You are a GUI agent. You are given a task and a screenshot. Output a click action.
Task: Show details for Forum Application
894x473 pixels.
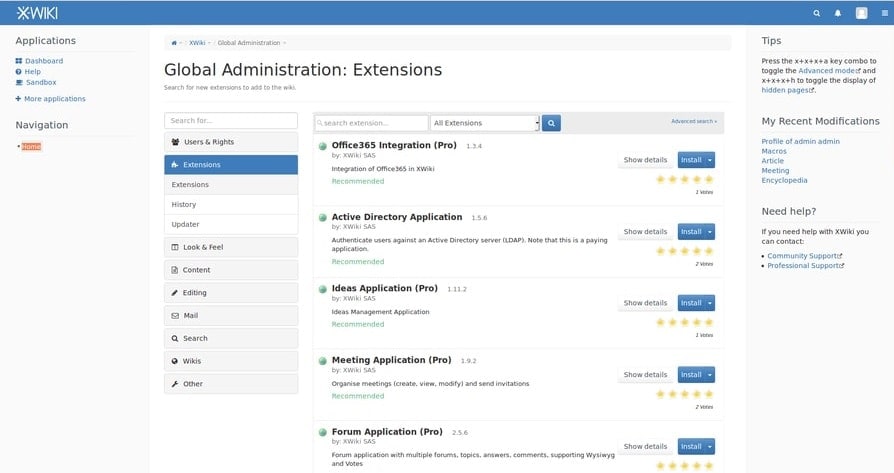(645, 447)
